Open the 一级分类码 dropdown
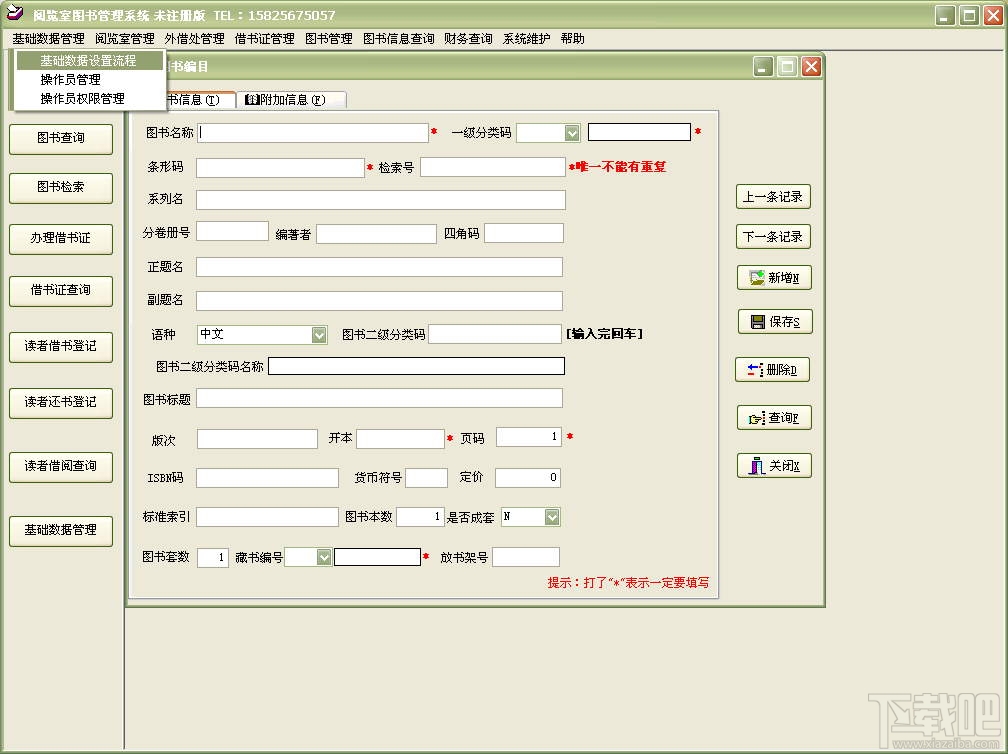Screen dimensions: 1008x754 [572, 132]
